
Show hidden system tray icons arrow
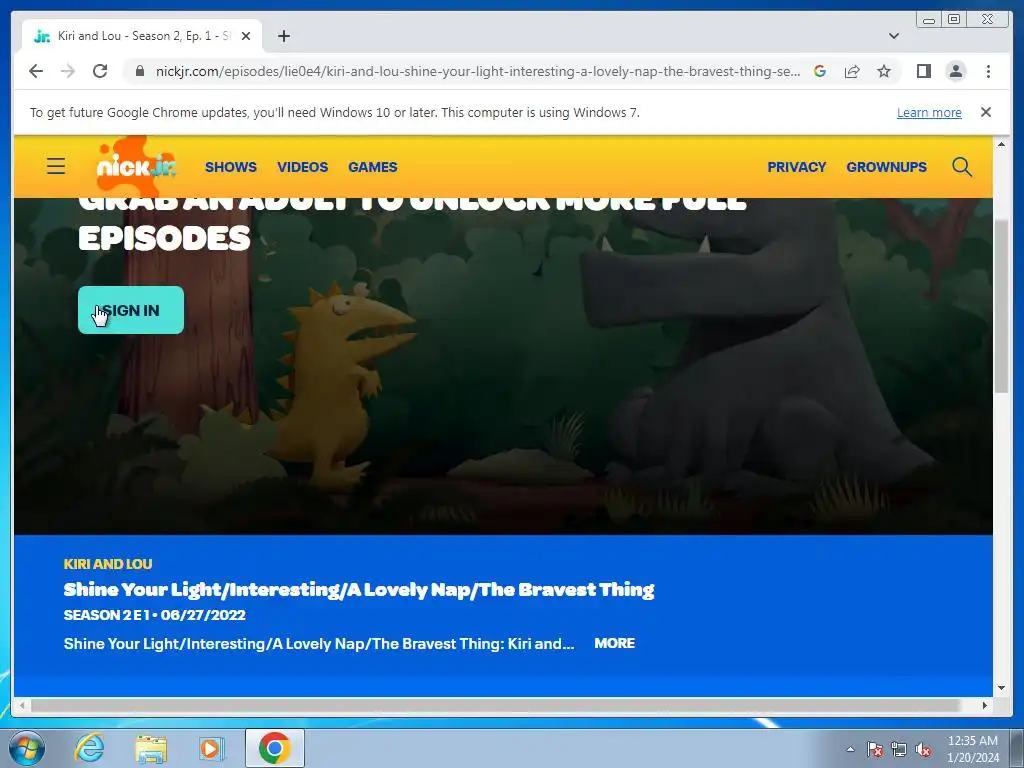[x=850, y=749]
